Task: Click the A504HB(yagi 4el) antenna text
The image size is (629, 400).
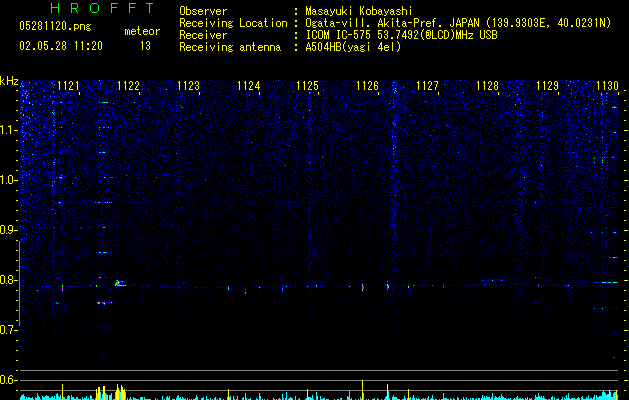Action: (x=353, y=47)
